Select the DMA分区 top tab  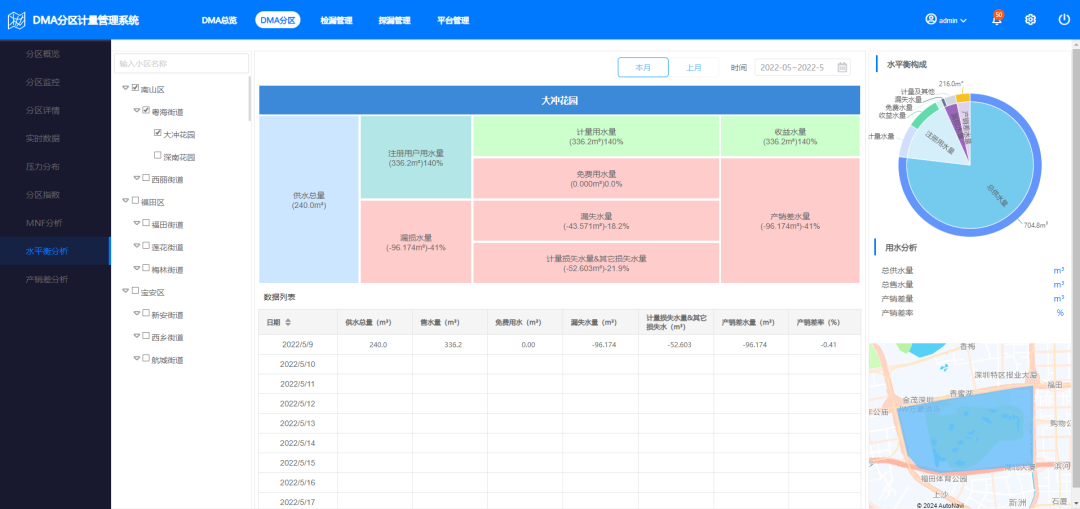point(278,21)
